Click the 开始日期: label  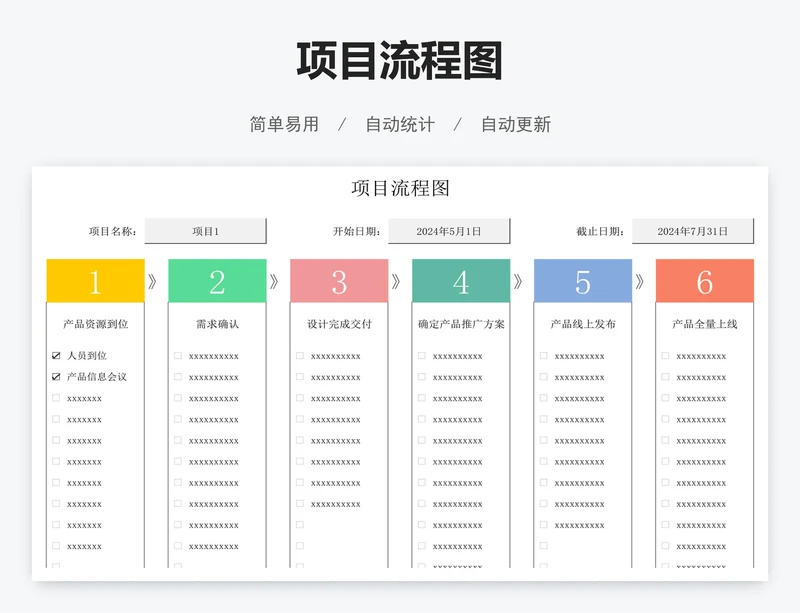pyautogui.click(x=357, y=232)
